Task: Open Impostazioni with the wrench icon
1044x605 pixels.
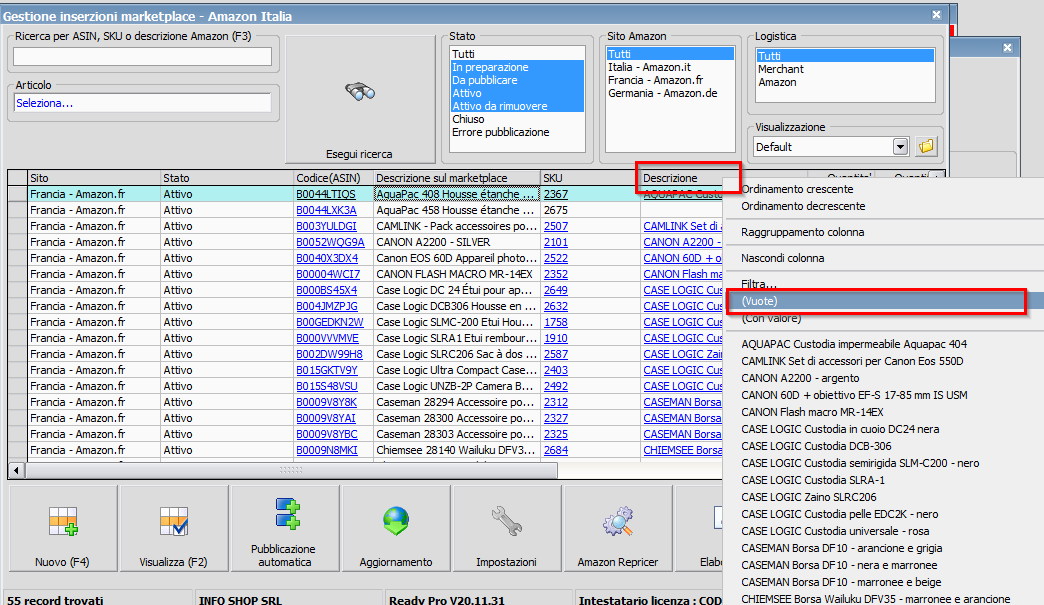Action: [506, 528]
